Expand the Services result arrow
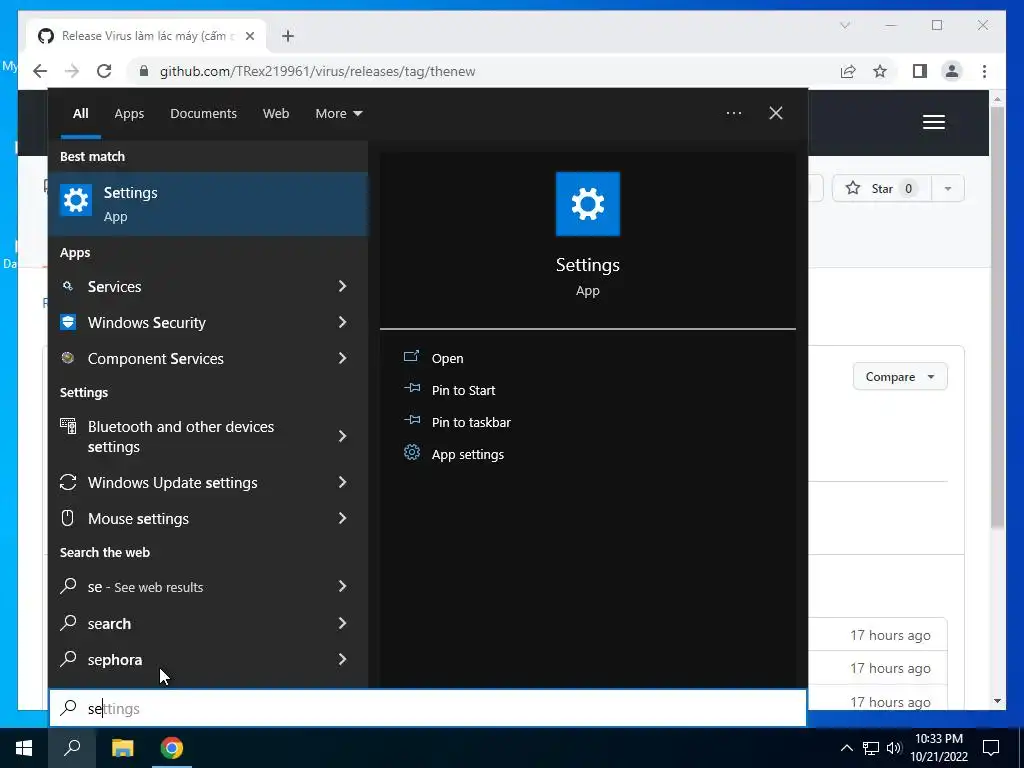Screen dimensions: 1024x768 pyautogui.click(x=342, y=286)
